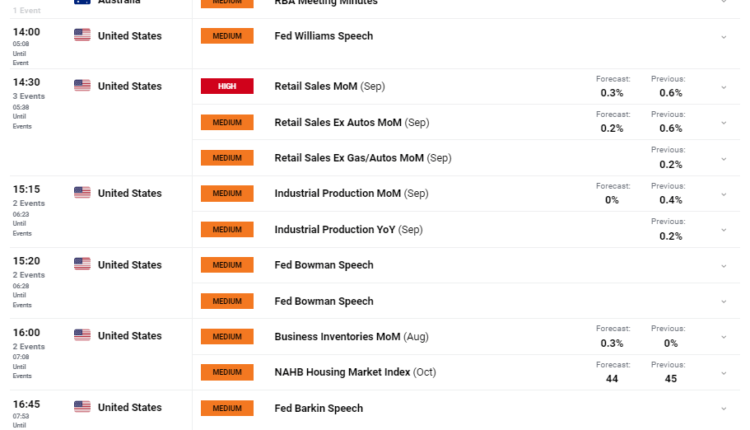The image size is (750, 430).
Task: Click the MEDIUM badge for Industrial Production YoY
Action: pyautogui.click(x=227, y=230)
